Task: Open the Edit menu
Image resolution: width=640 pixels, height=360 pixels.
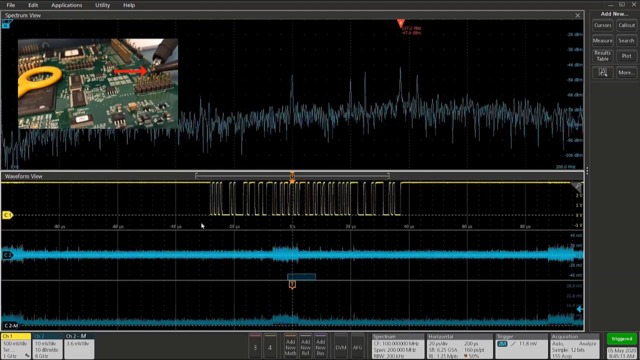Action: pos(33,5)
